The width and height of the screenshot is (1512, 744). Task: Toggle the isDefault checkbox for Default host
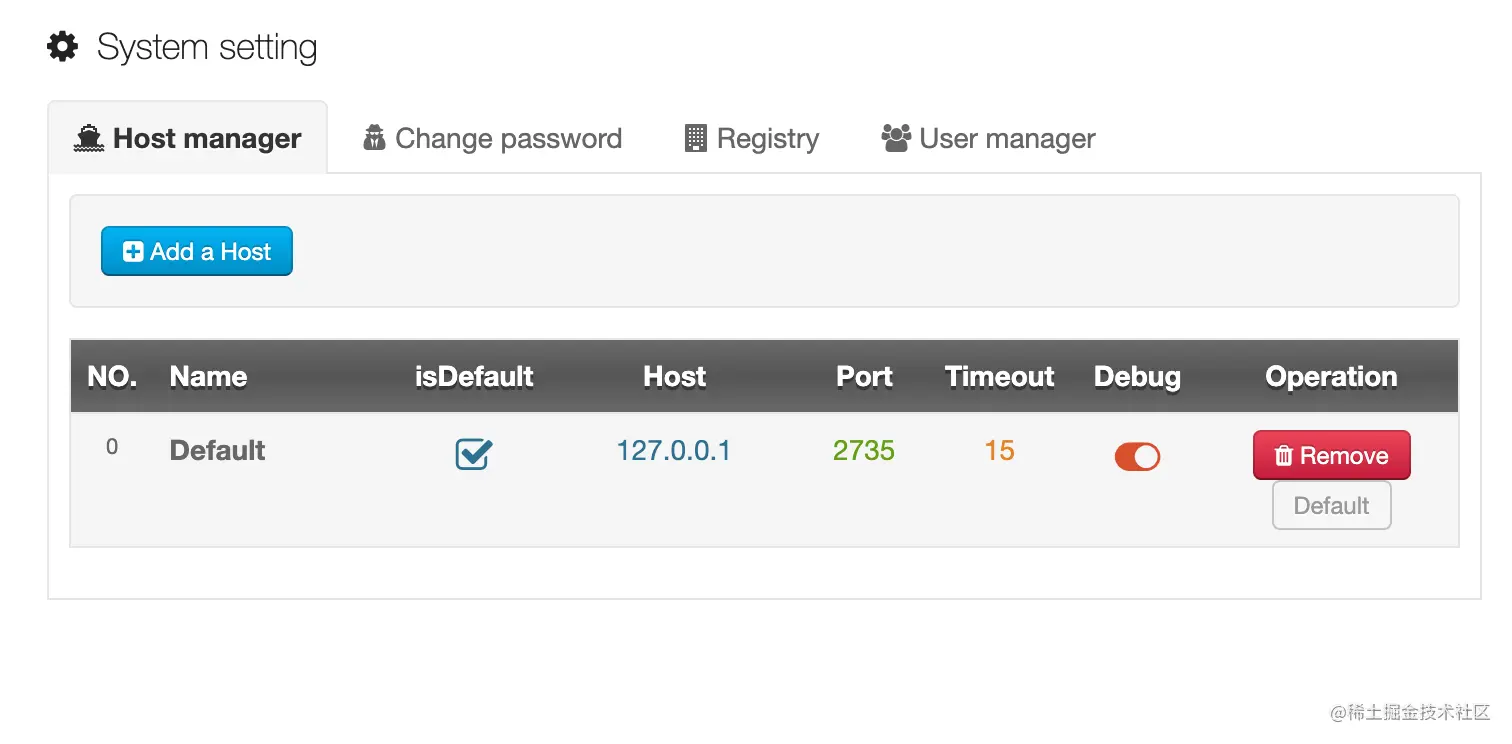point(473,455)
